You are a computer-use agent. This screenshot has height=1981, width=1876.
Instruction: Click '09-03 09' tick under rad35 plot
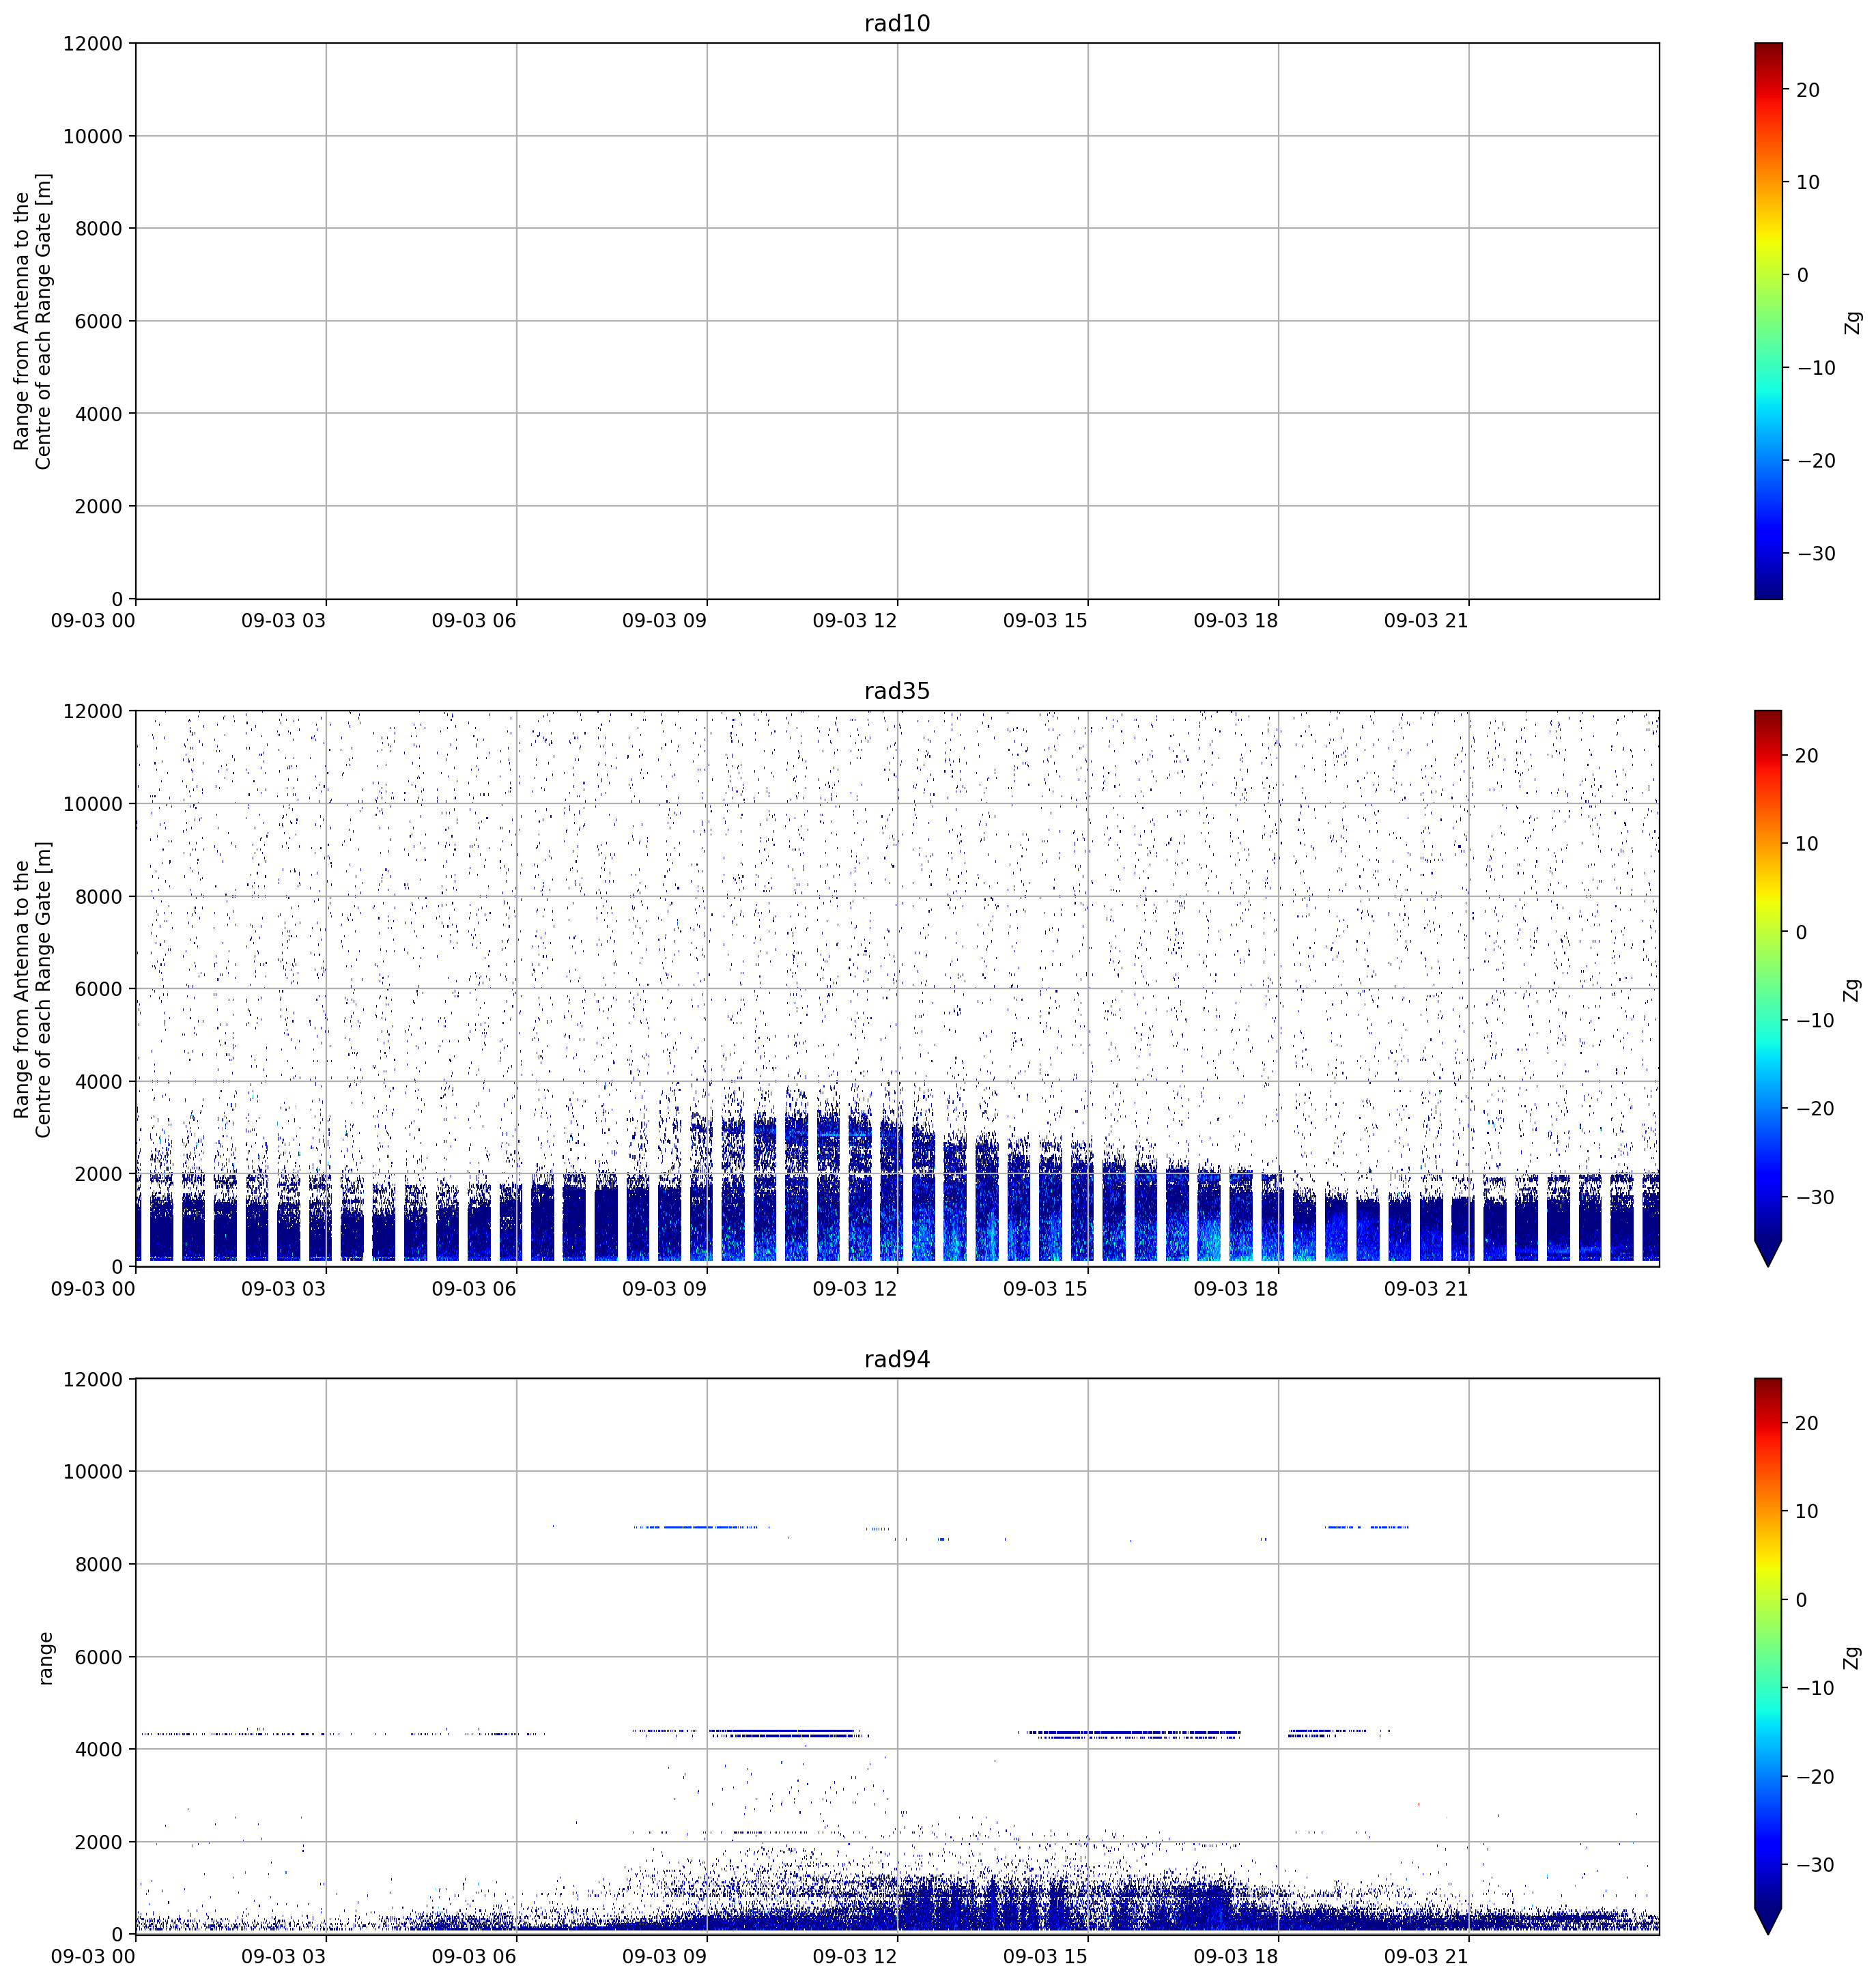click(664, 1289)
